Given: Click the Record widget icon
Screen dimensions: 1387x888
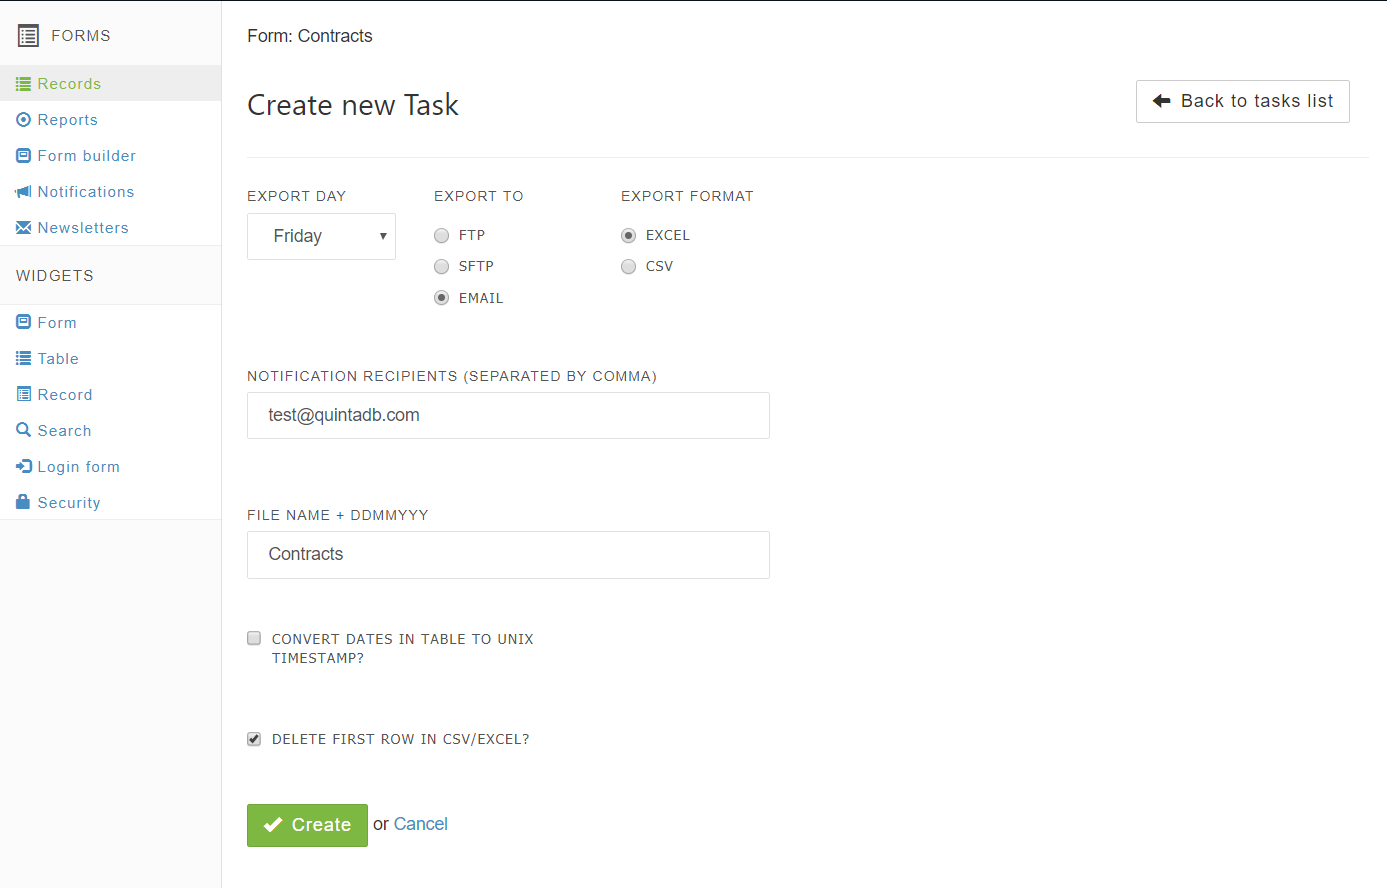Looking at the screenshot, I should (23, 395).
